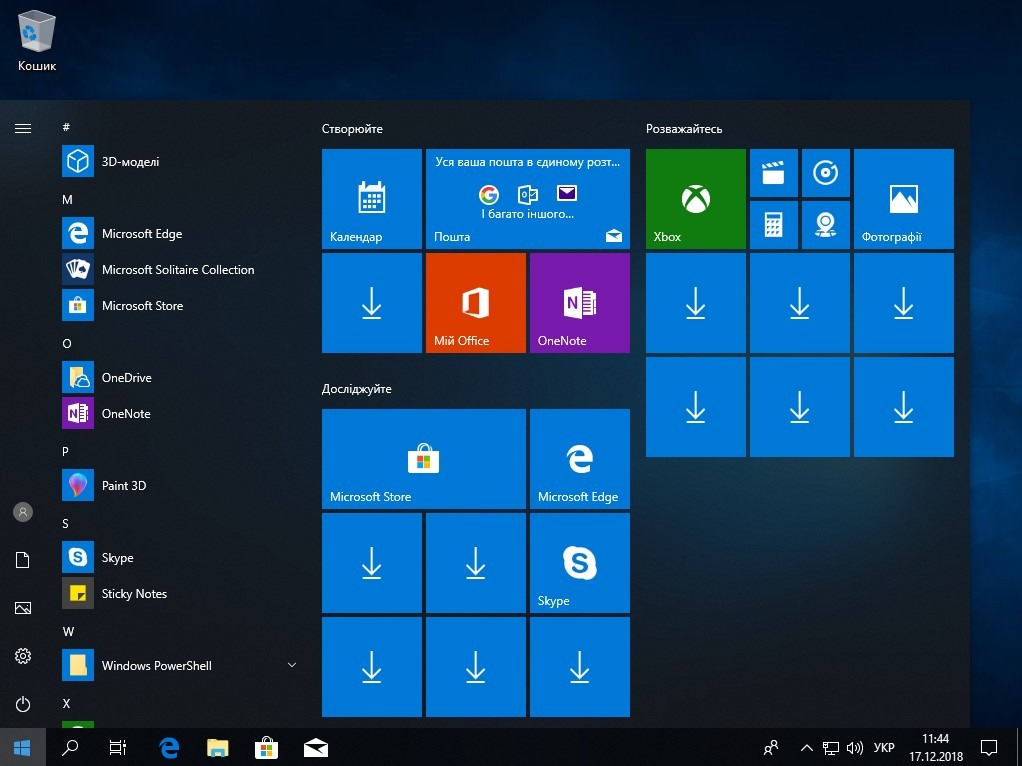Click the Календар tile
Screen dimensions: 1022x766
tap(371, 199)
